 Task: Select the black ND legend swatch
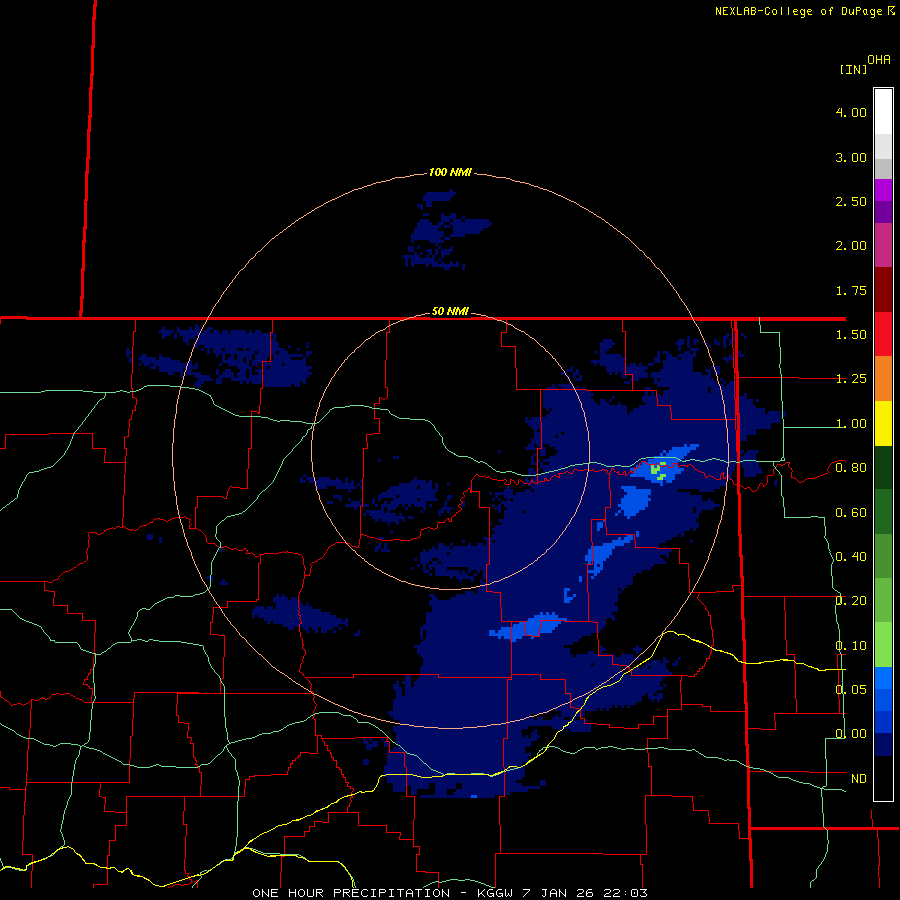[883, 778]
